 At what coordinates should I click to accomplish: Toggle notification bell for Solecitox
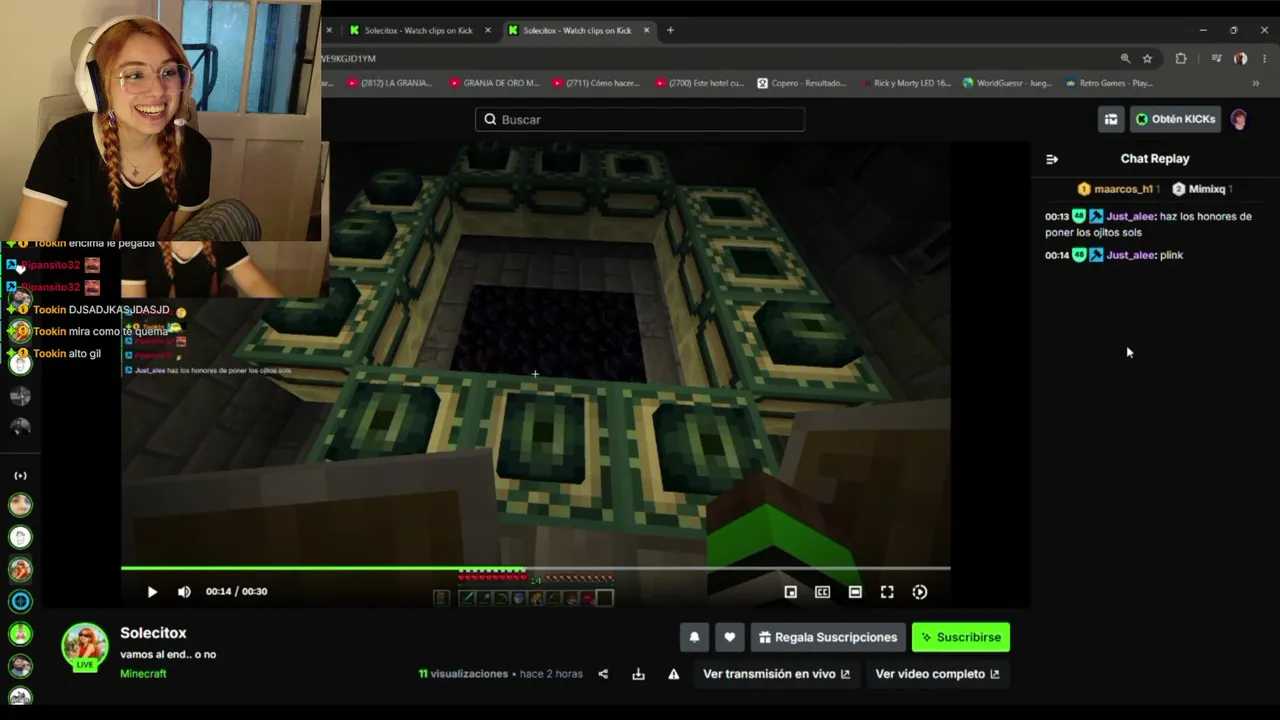point(694,637)
